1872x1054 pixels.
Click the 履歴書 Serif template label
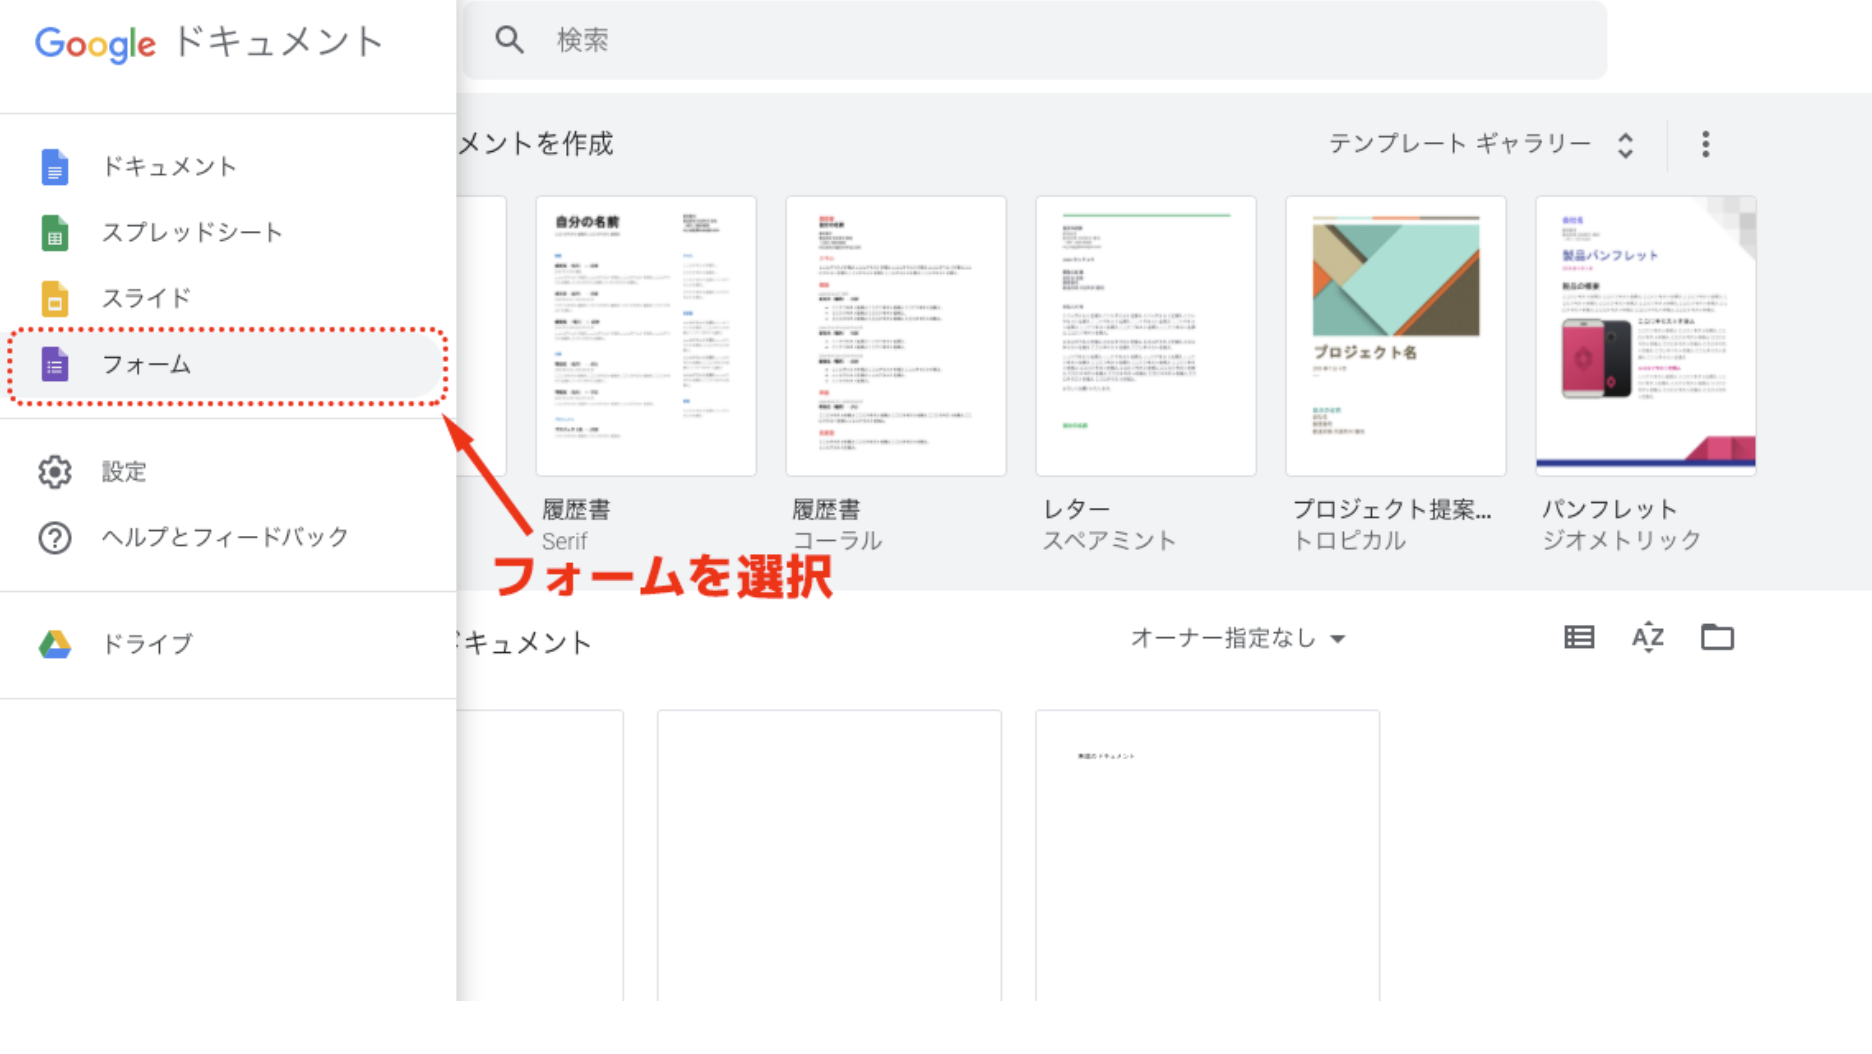pyautogui.click(x=576, y=524)
